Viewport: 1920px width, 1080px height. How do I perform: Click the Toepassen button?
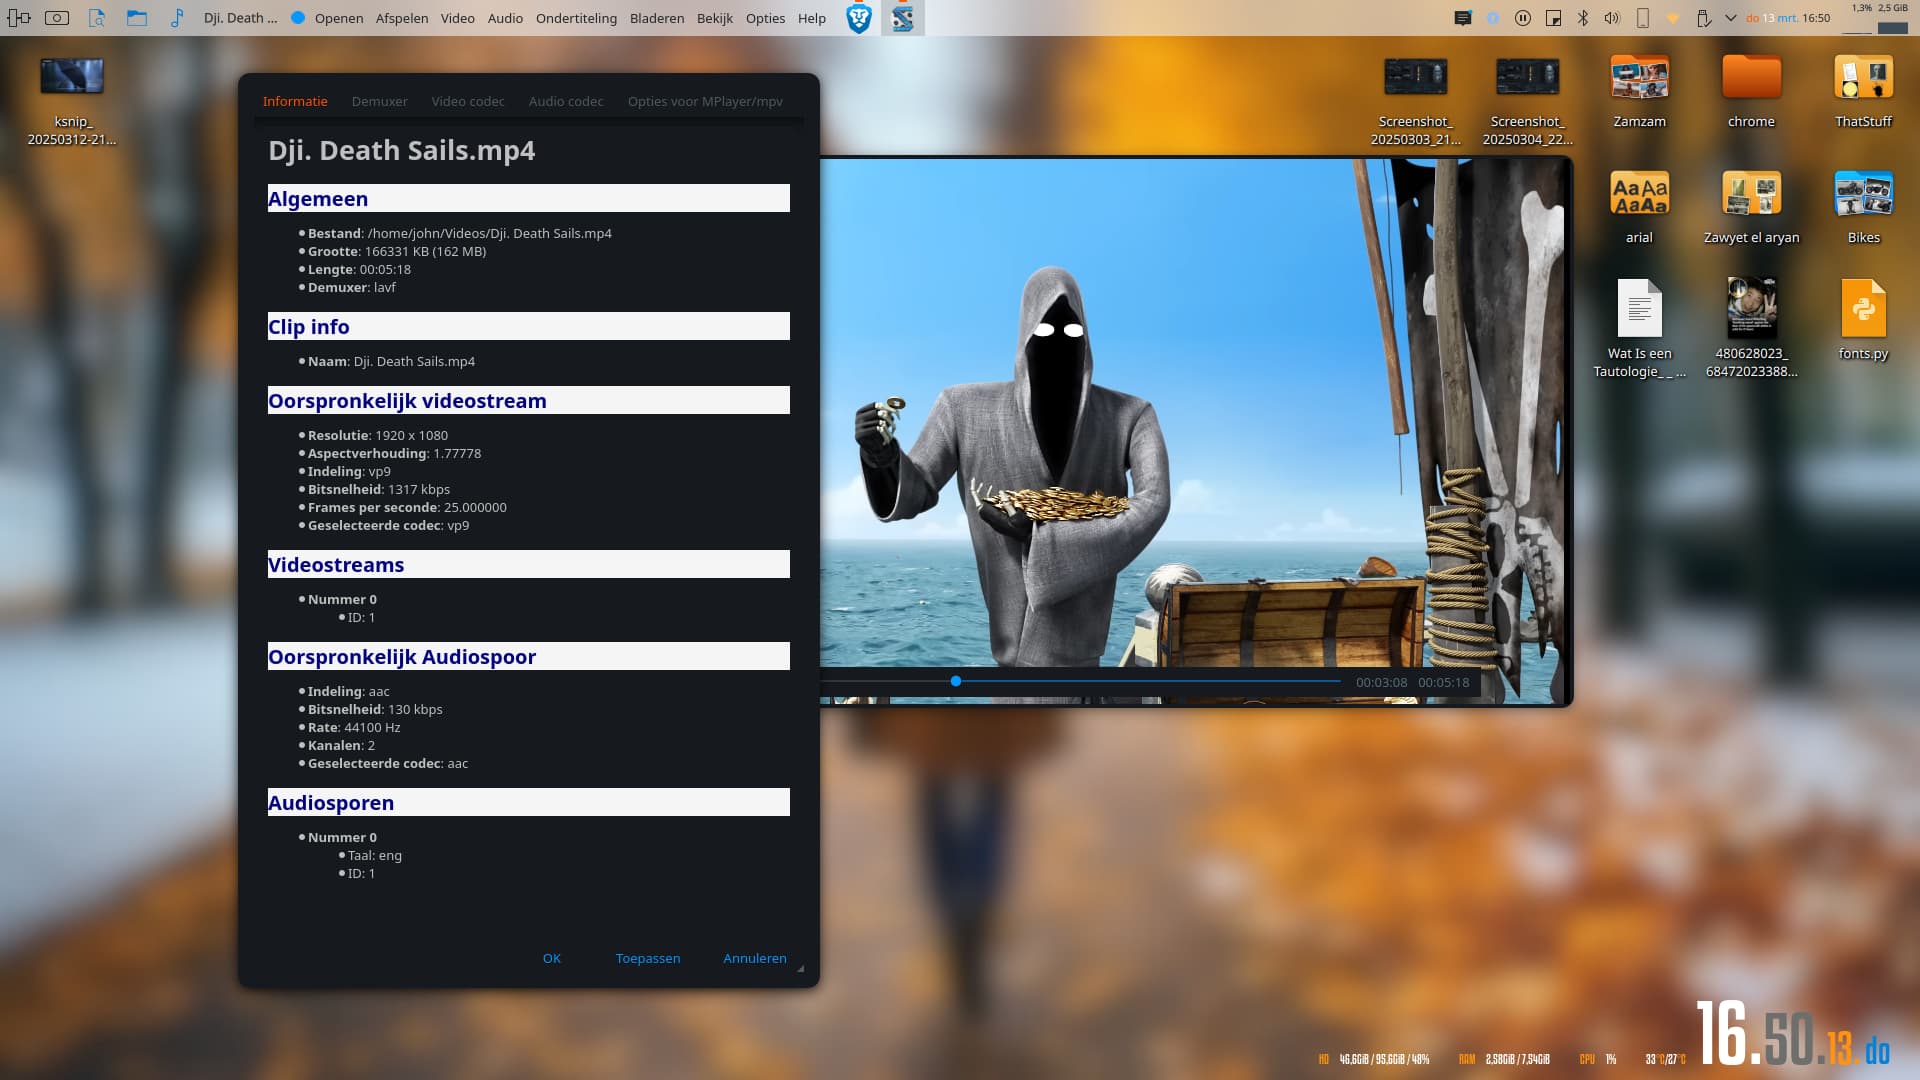click(648, 958)
